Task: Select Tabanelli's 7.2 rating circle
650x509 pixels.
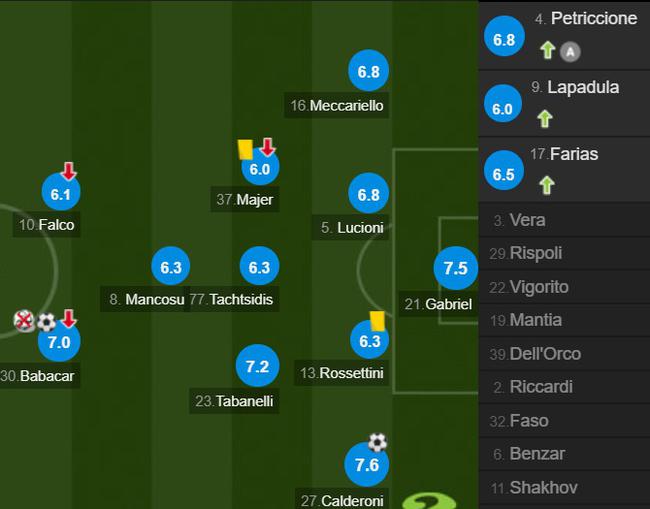Action: (257, 366)
